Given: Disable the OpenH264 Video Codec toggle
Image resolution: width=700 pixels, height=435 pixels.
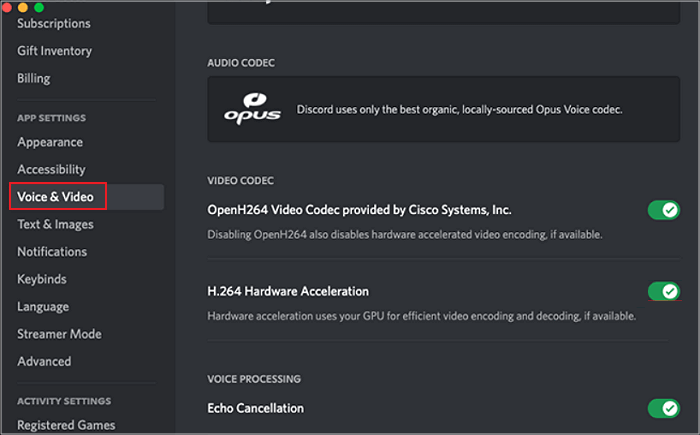Looking at the screenshot, I should (x=663, y=210).
